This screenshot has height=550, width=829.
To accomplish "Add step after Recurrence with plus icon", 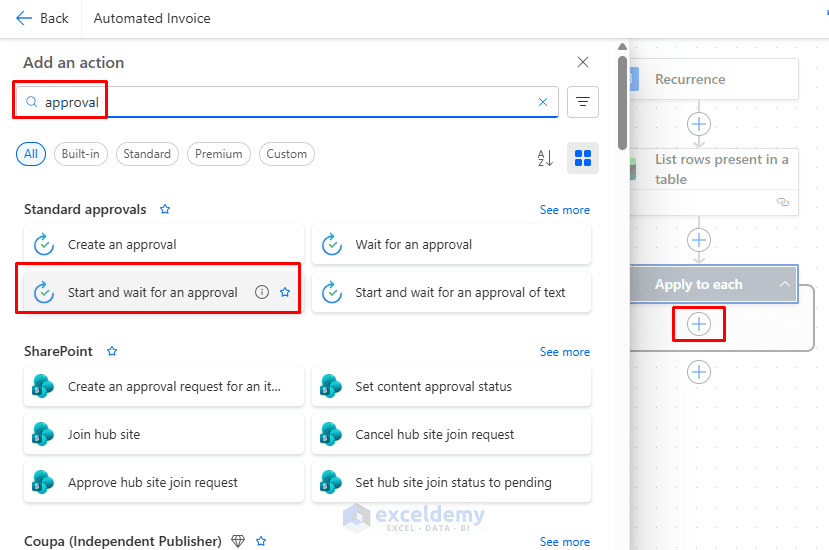I will pyautogui.click(x=698, y=124).
